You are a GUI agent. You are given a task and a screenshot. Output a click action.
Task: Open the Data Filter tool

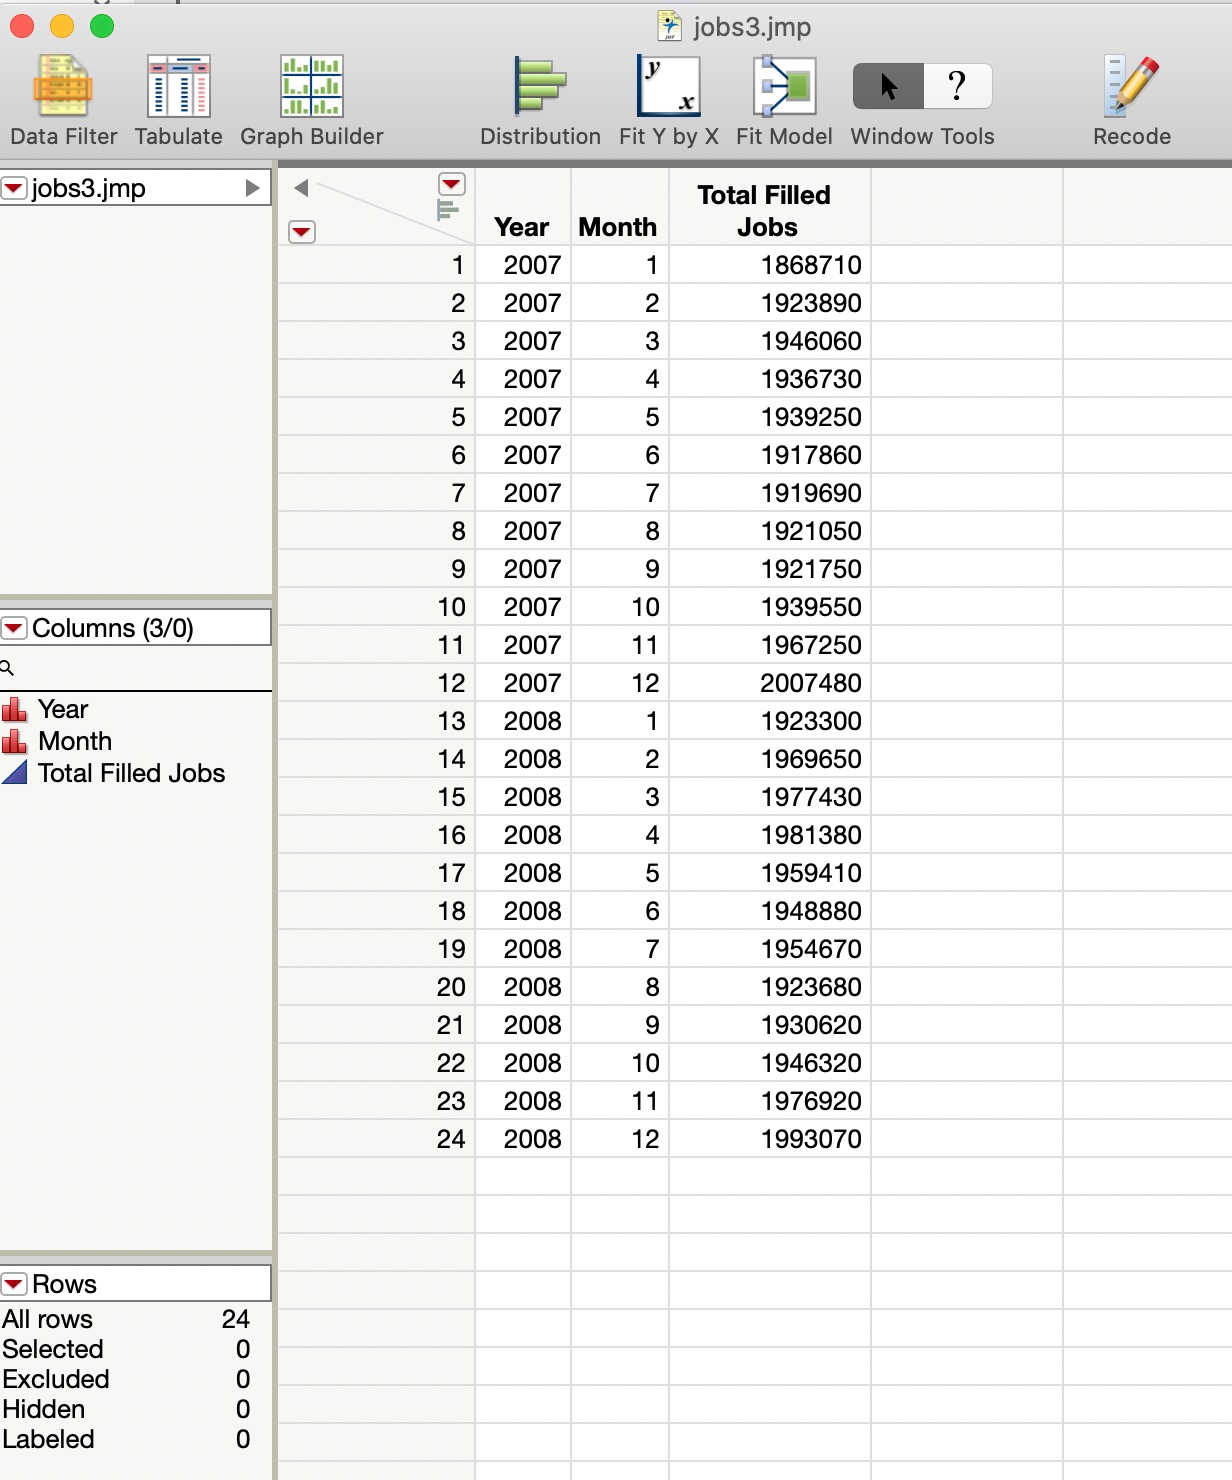pos(63,100)
